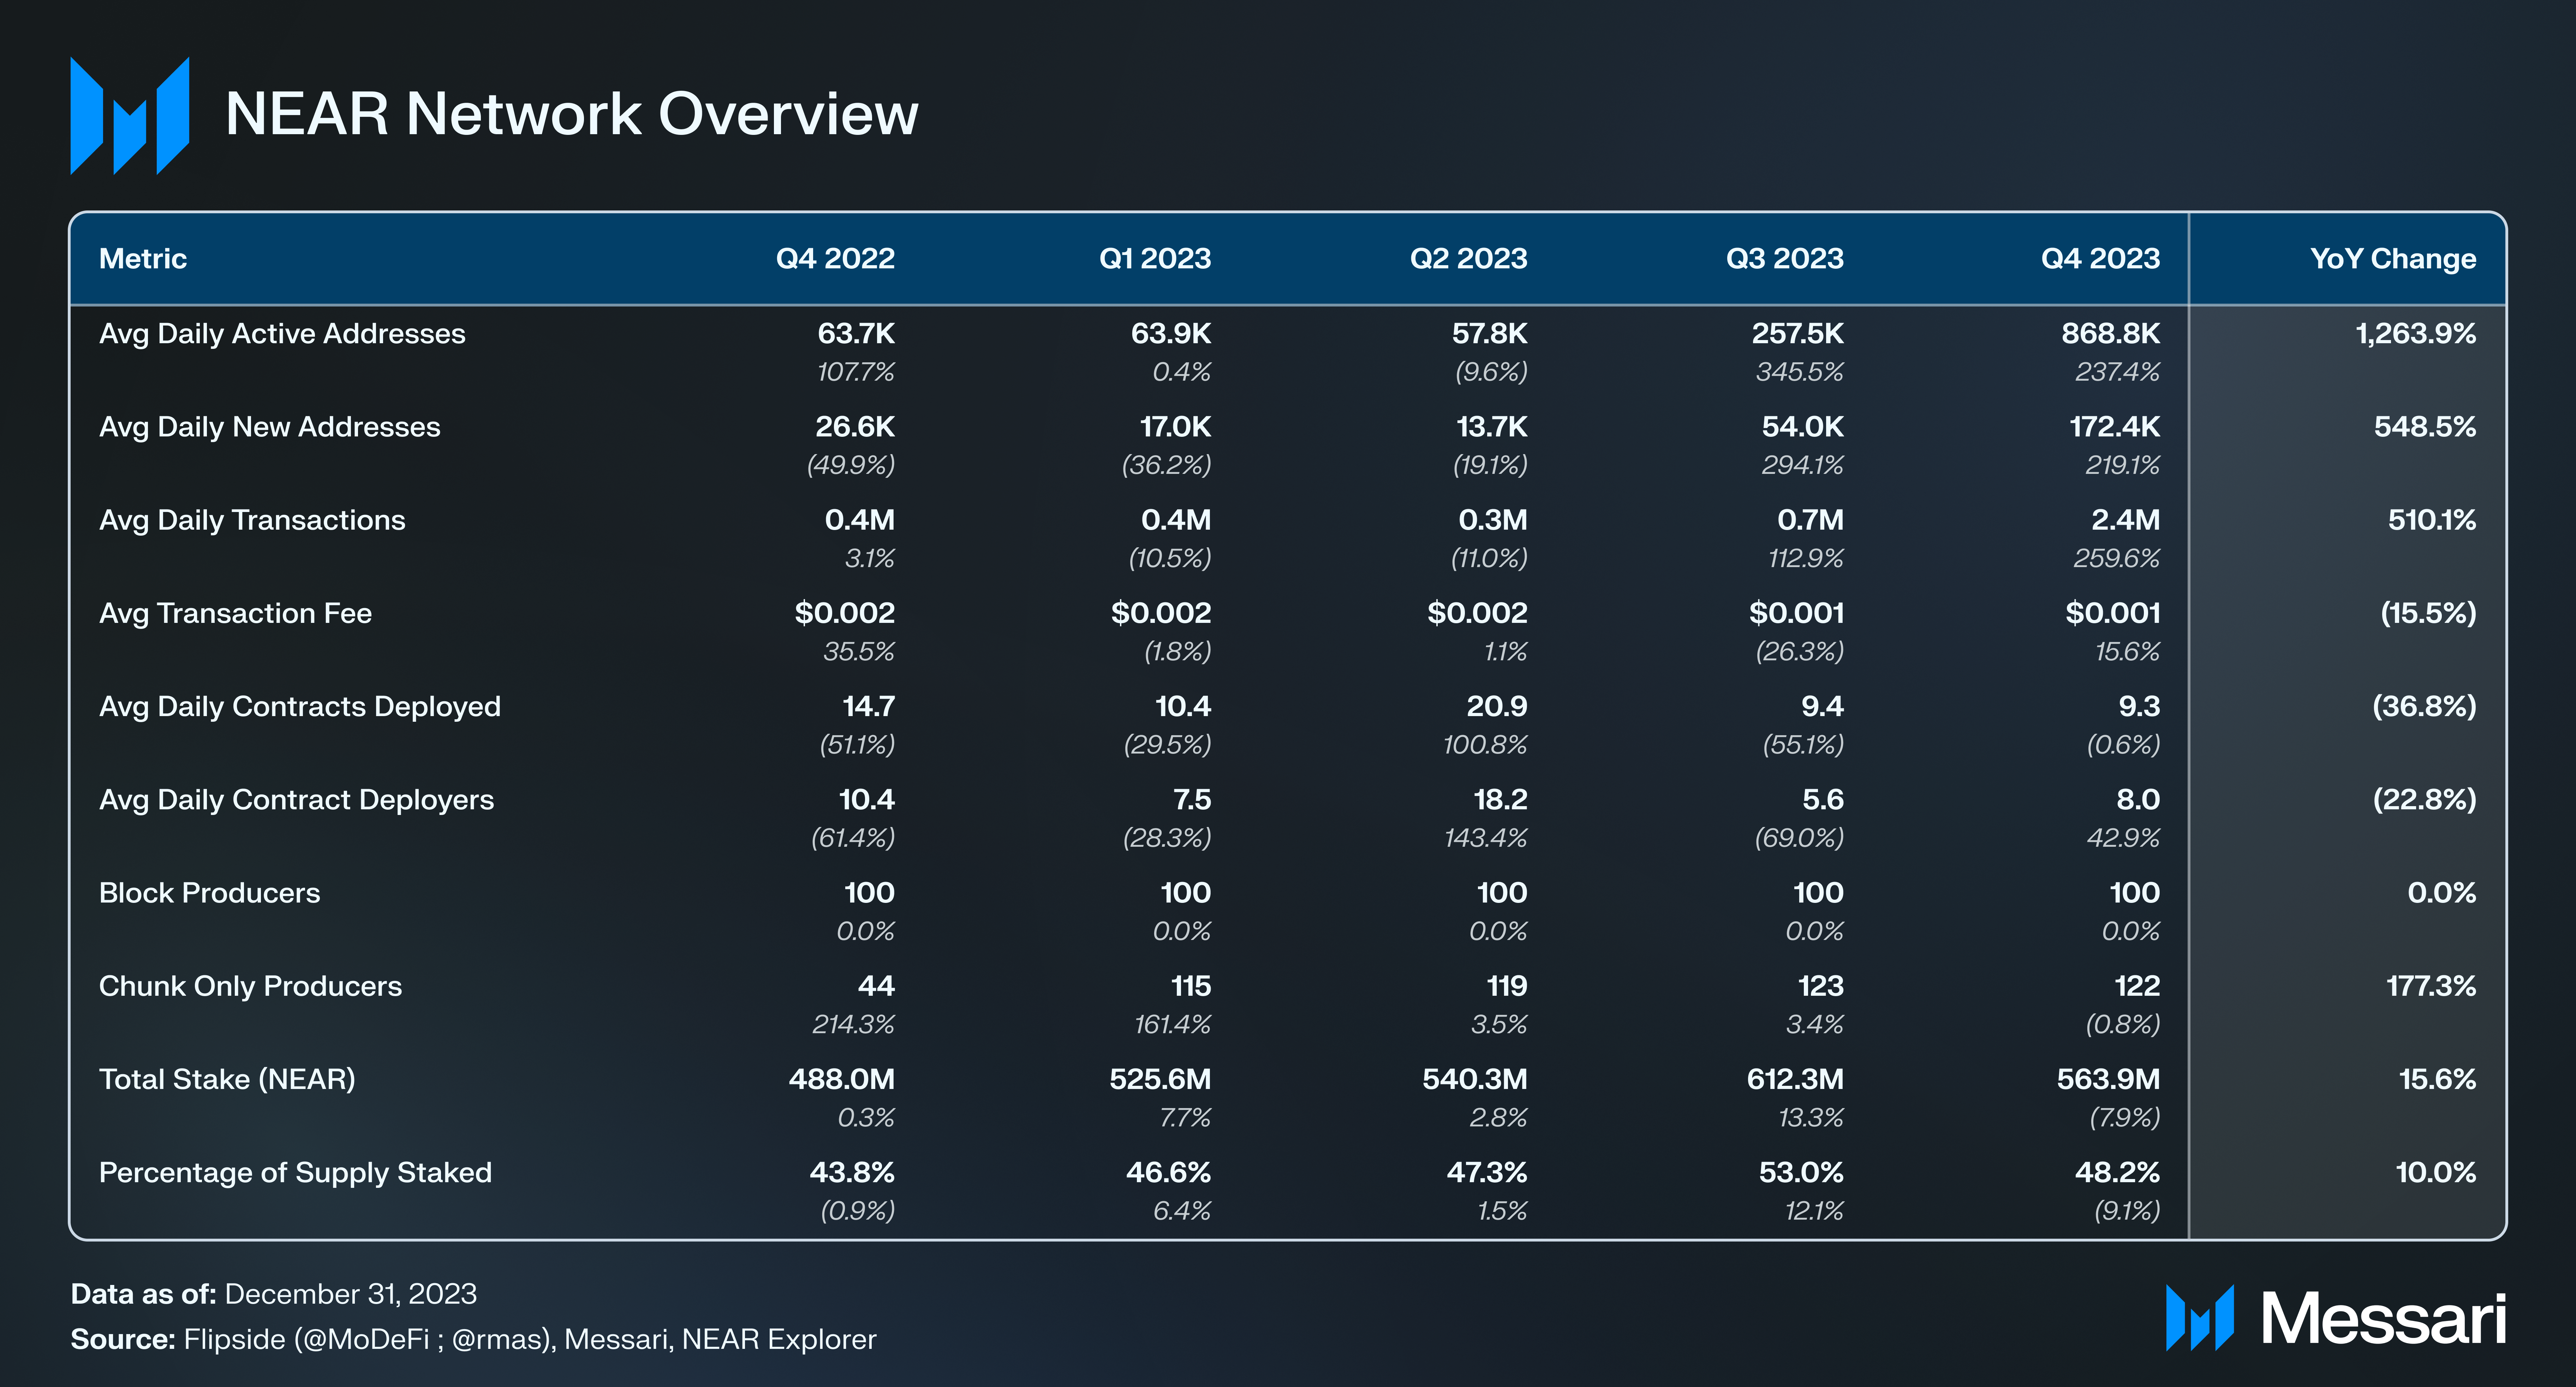Click the 1,263.9% YoY change value

[x=2416, y=334]
